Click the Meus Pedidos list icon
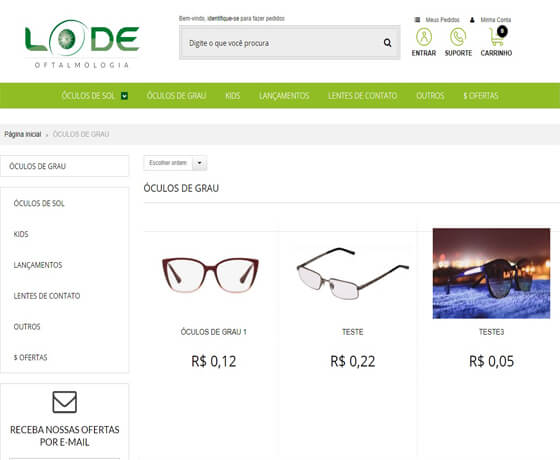The width and height of the screenshot is (560, 460). point(417,20)
